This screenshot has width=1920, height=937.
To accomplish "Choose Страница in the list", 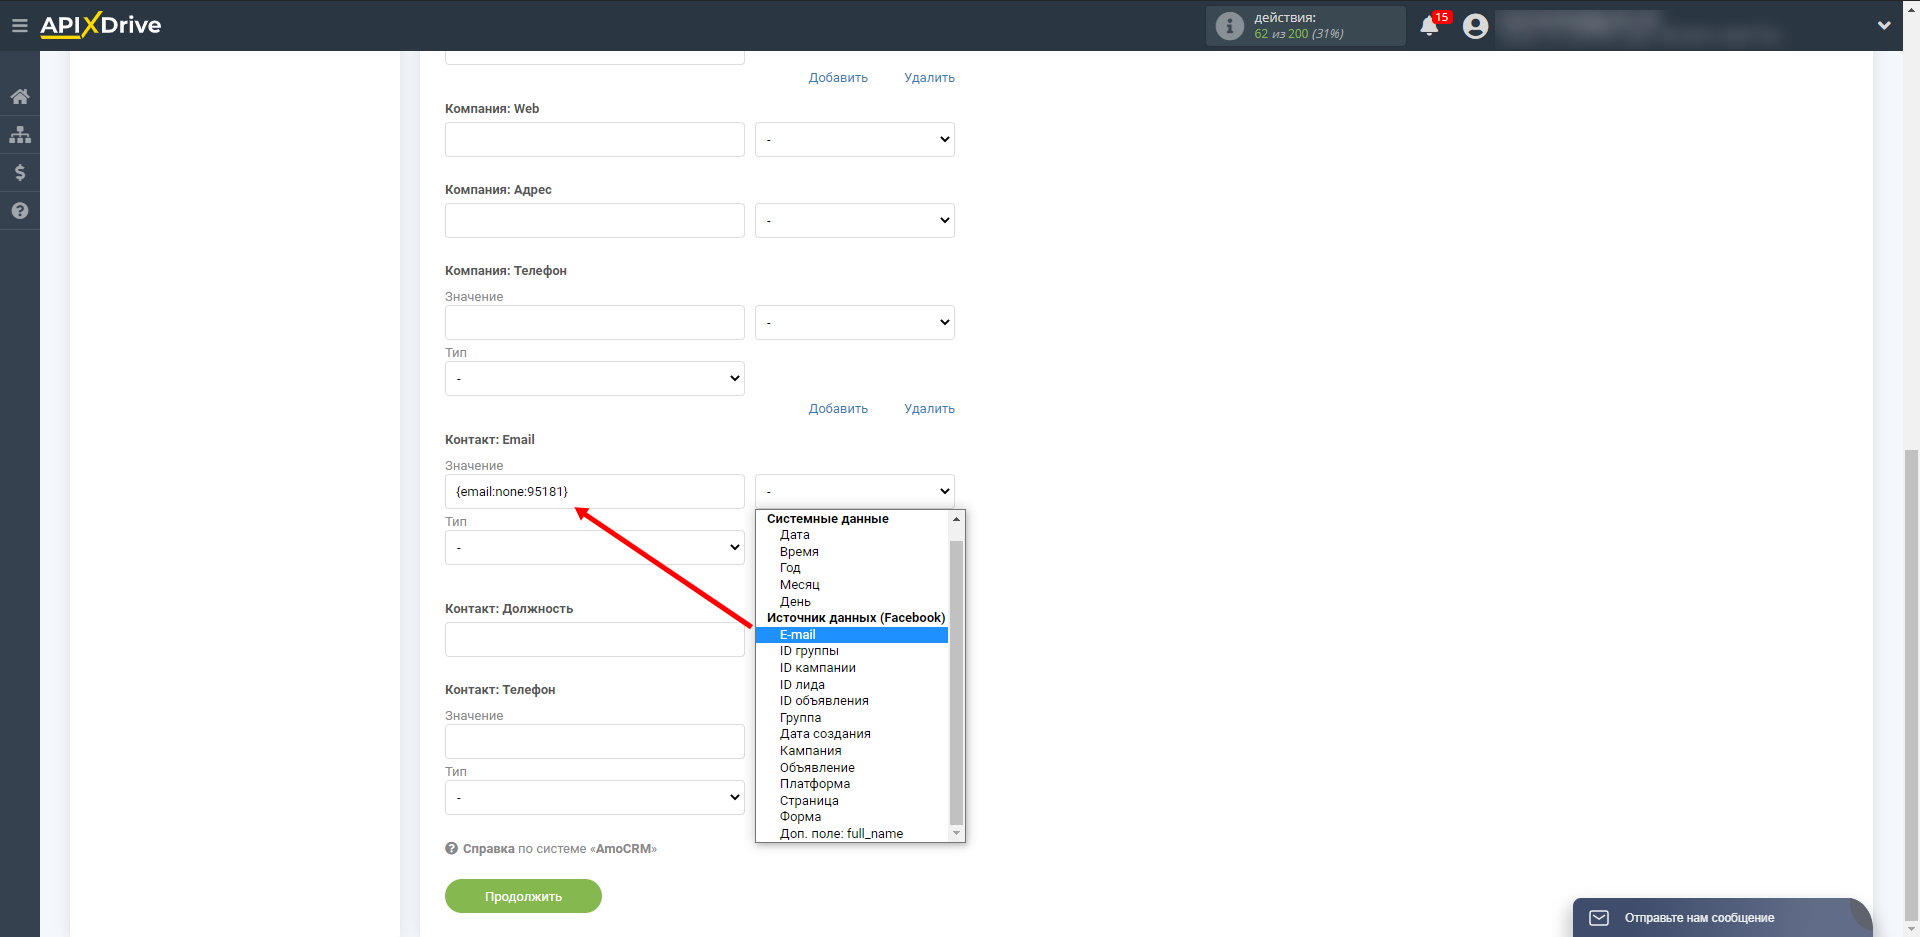I will tap(851, 801).
